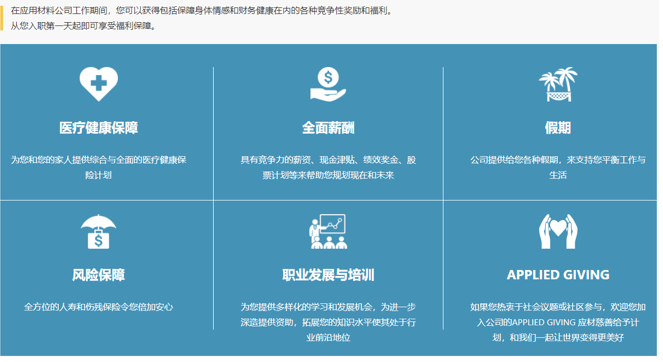Select the 假期 heading
The image size is (663, 362).
[558, 128]
